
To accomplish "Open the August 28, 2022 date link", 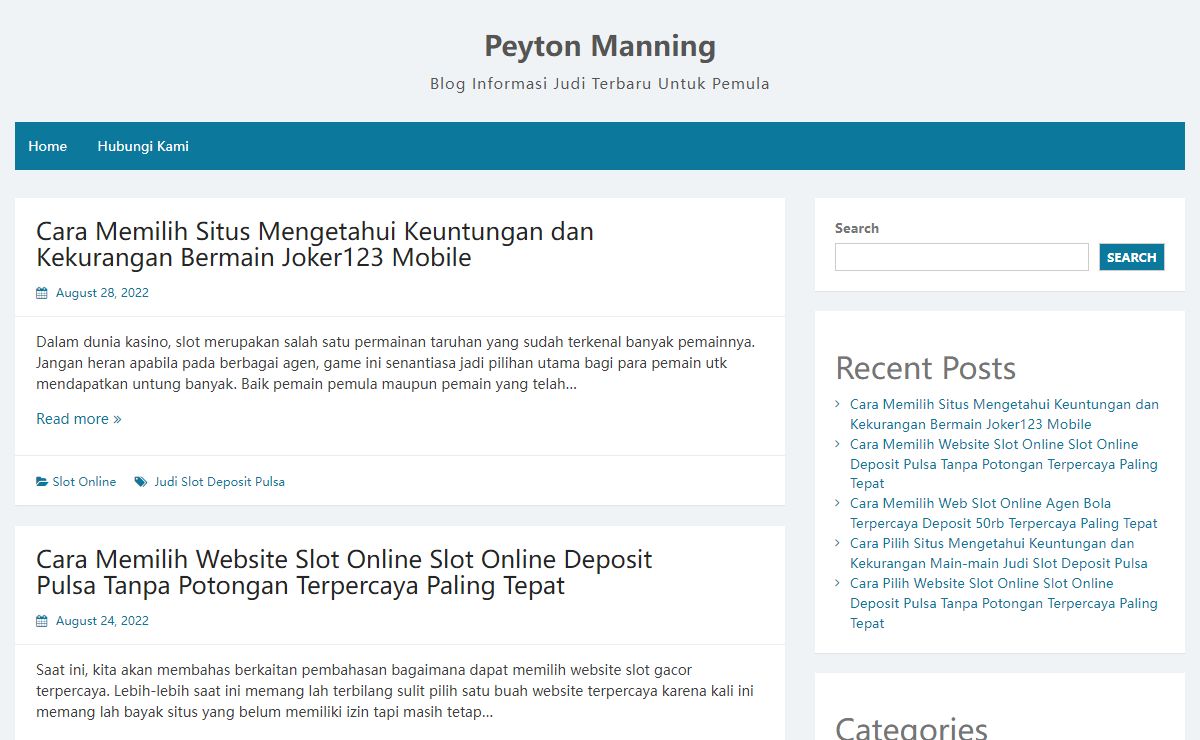I will tap(102, 293).
